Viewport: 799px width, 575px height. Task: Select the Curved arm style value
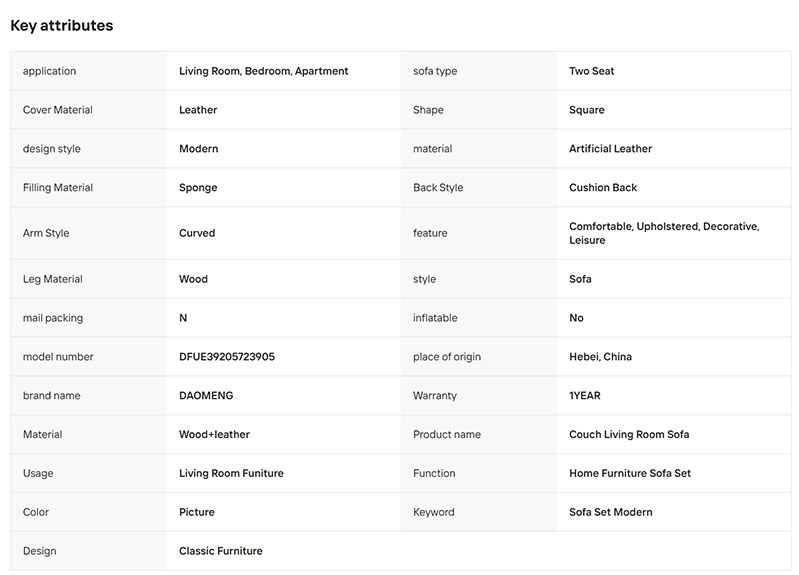pyautogui.click(x=197, y=233)
